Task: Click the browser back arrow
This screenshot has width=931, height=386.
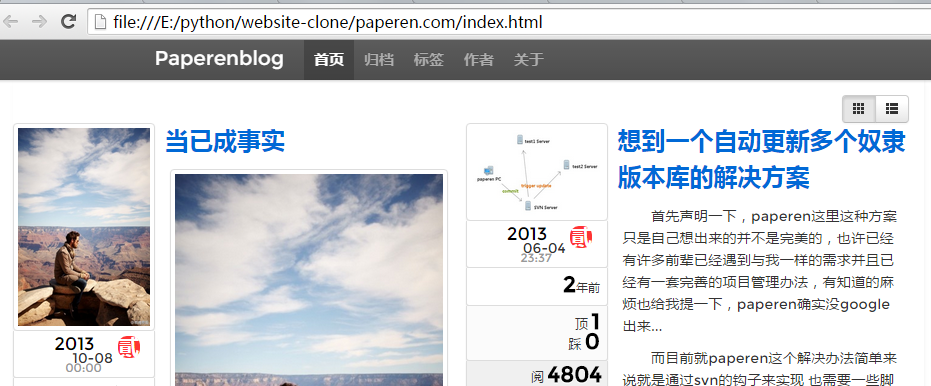Action: (x=11, y=22)
